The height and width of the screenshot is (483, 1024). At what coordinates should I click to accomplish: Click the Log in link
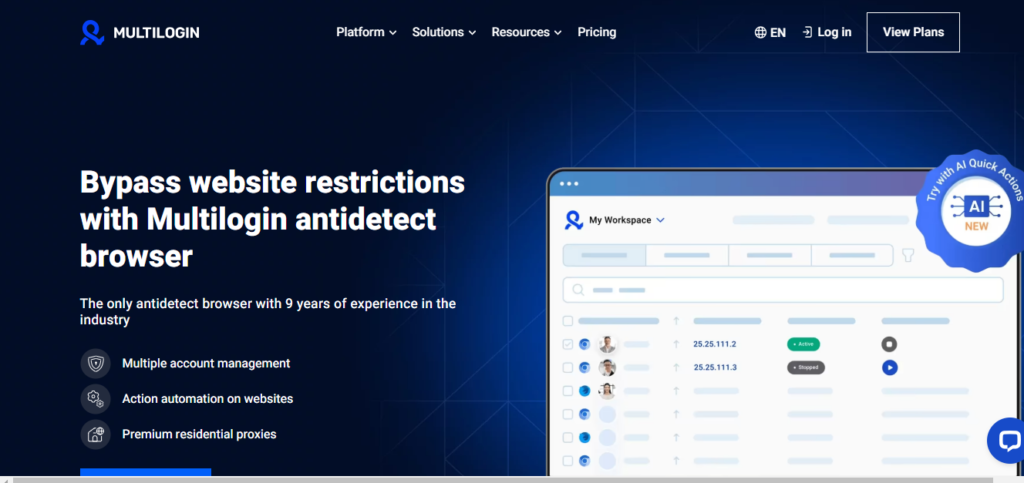[x=827, y=32]
